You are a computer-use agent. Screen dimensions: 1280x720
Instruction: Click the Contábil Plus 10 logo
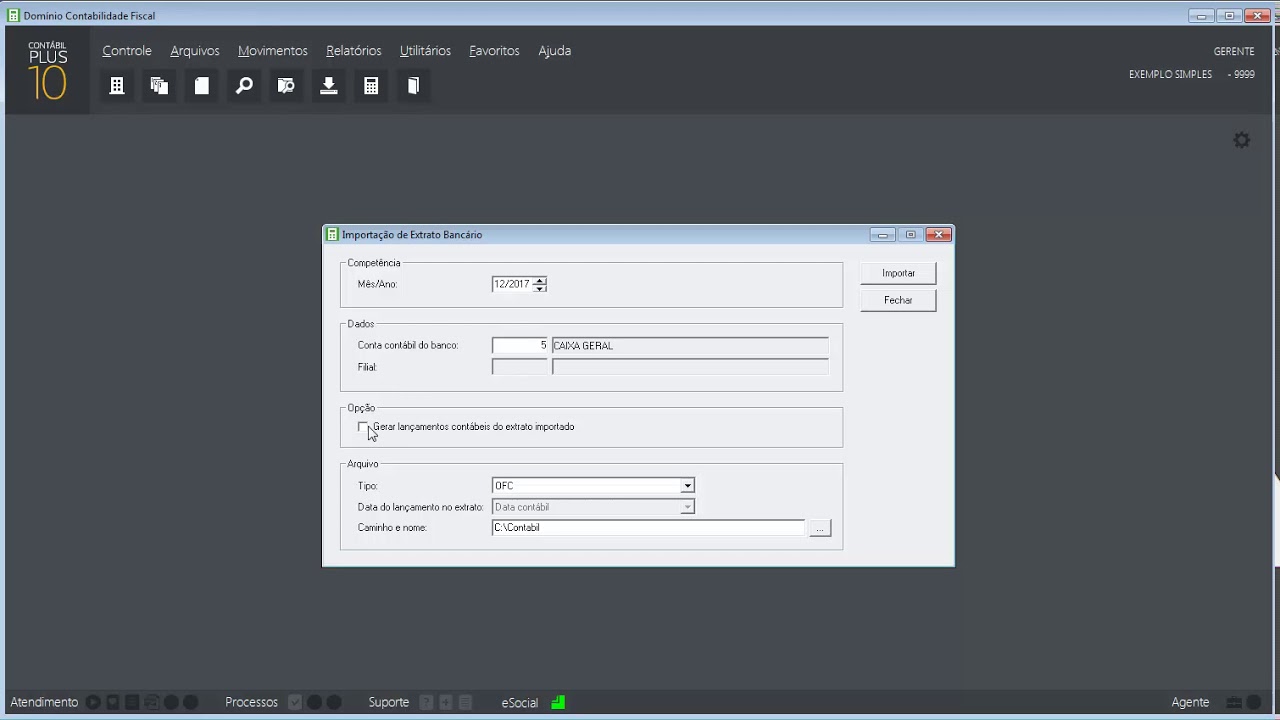47,70
